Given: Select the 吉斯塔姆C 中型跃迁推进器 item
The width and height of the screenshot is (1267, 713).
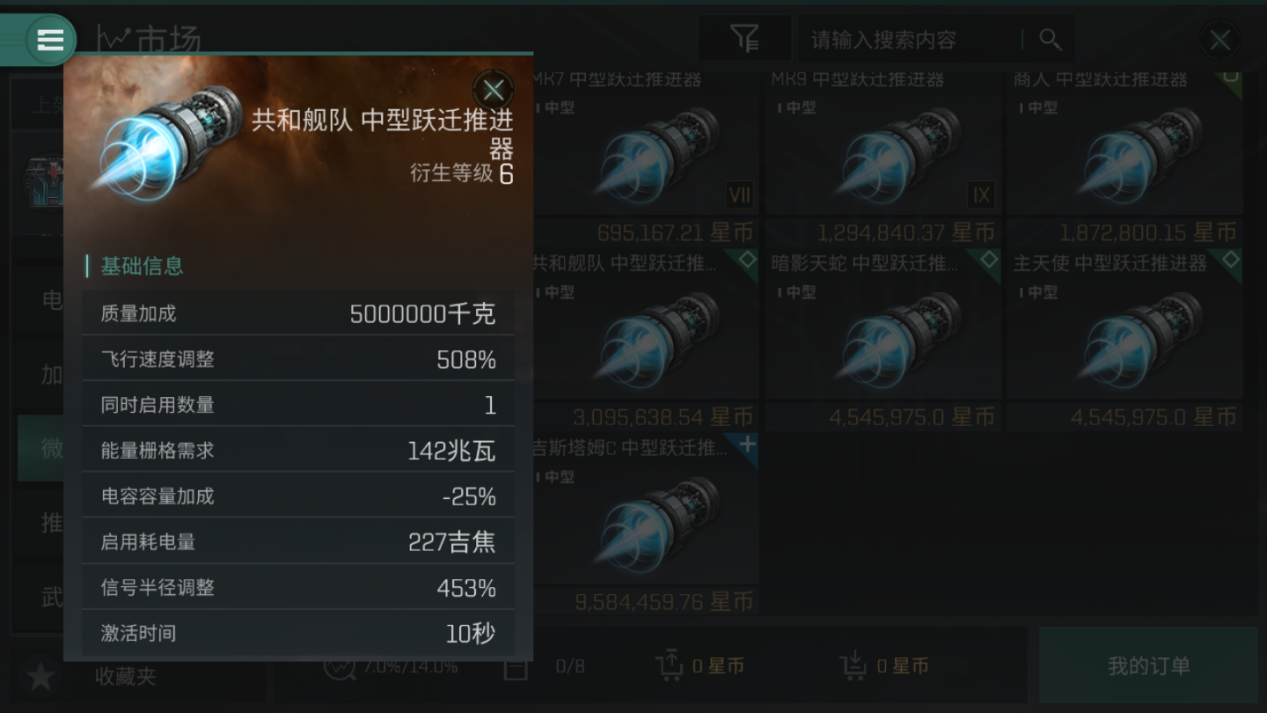Looking at the screenshot, I should click(643, 525).
